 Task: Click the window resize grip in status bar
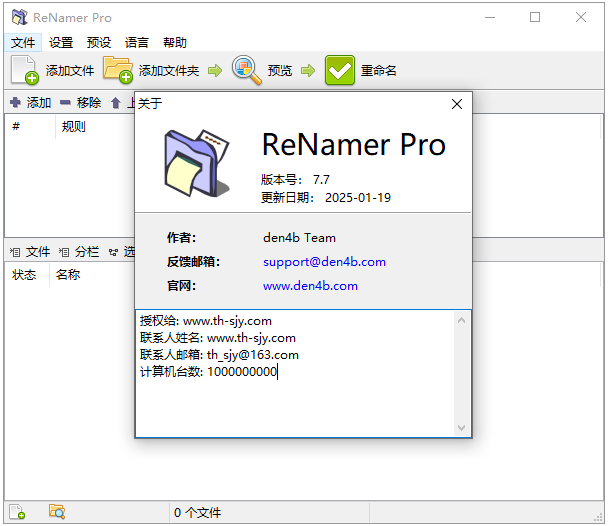[599, 517]
